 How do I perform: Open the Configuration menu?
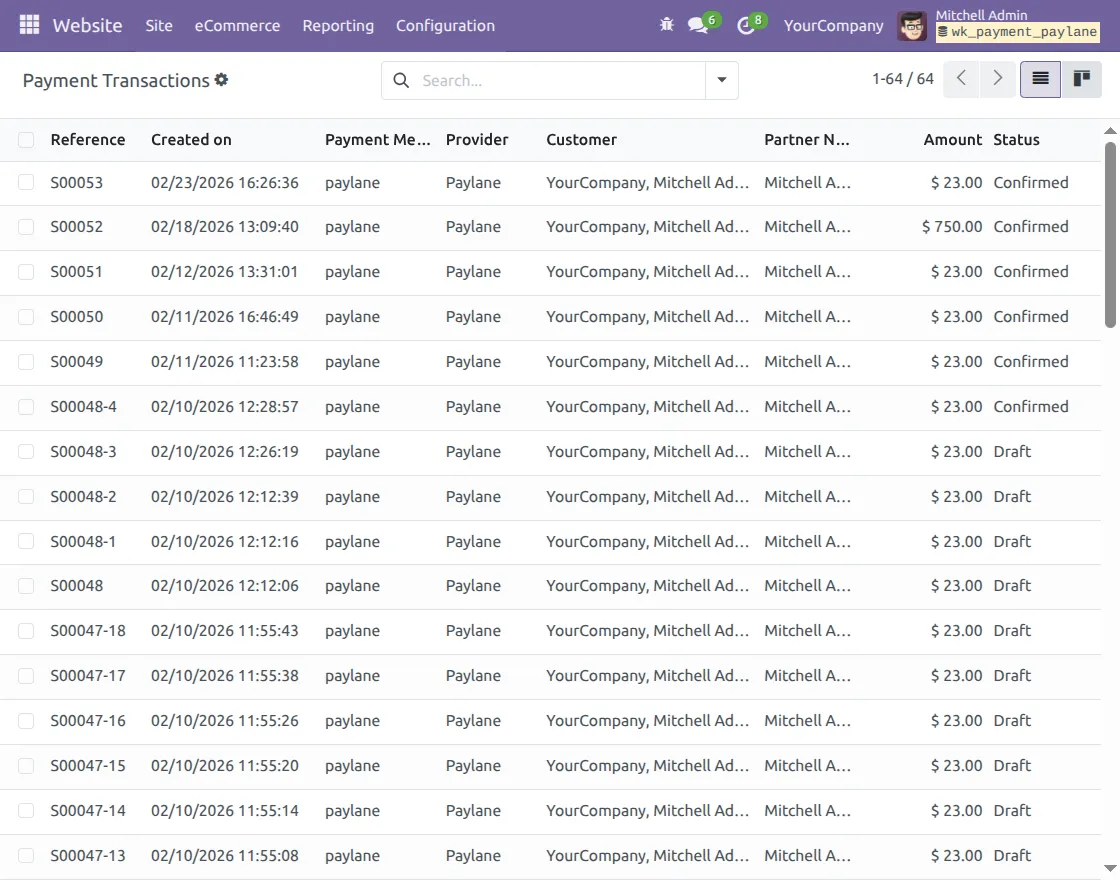445,26
